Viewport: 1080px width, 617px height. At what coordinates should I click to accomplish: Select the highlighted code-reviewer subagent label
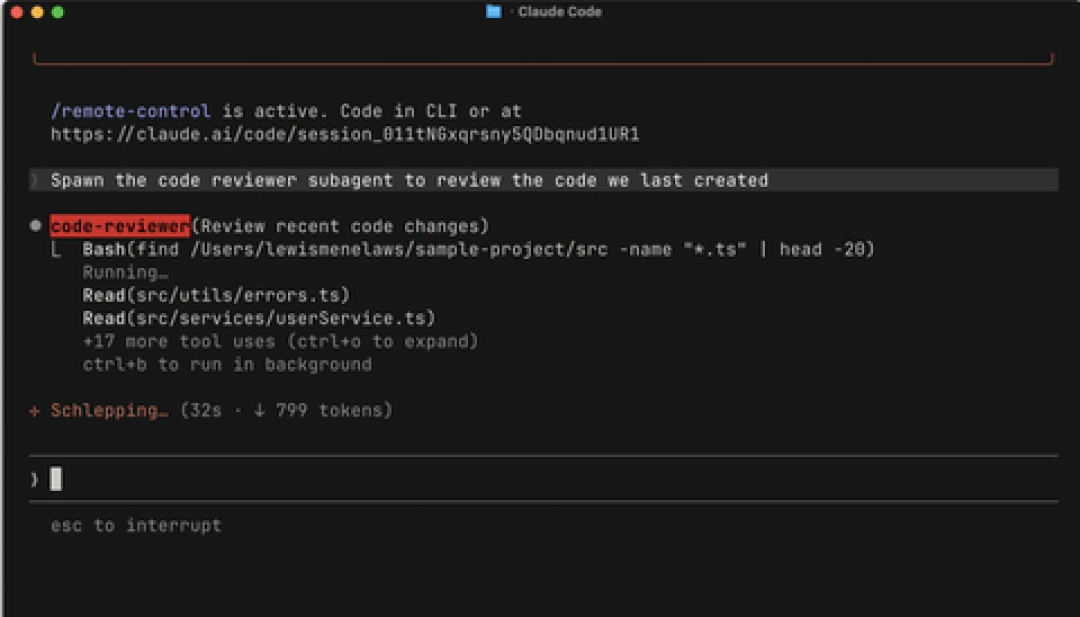click(x=120, y=226)
